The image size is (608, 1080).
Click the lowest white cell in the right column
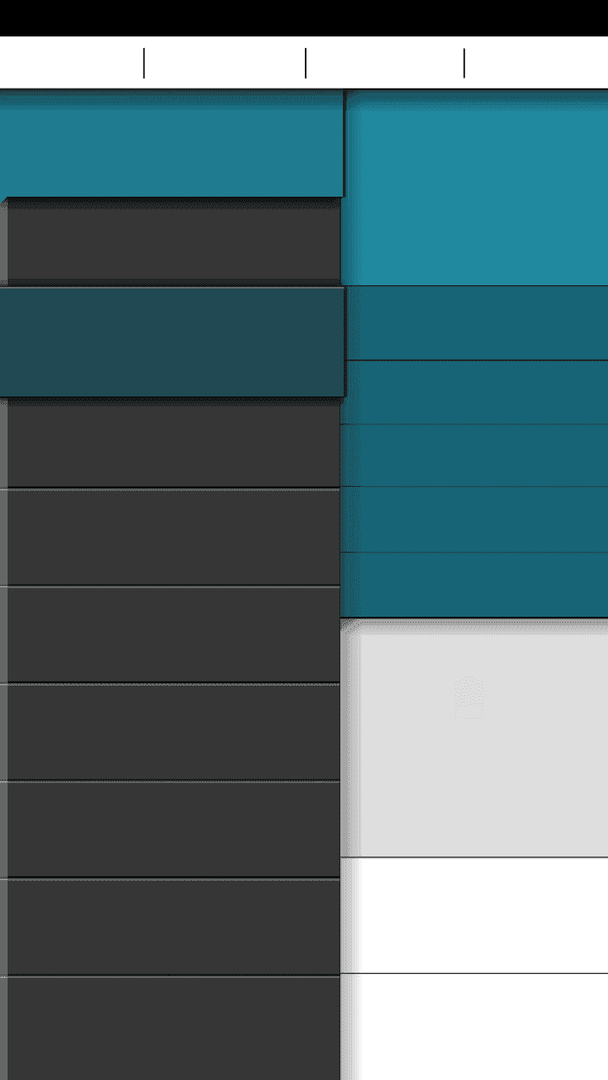click(475, 1027)
